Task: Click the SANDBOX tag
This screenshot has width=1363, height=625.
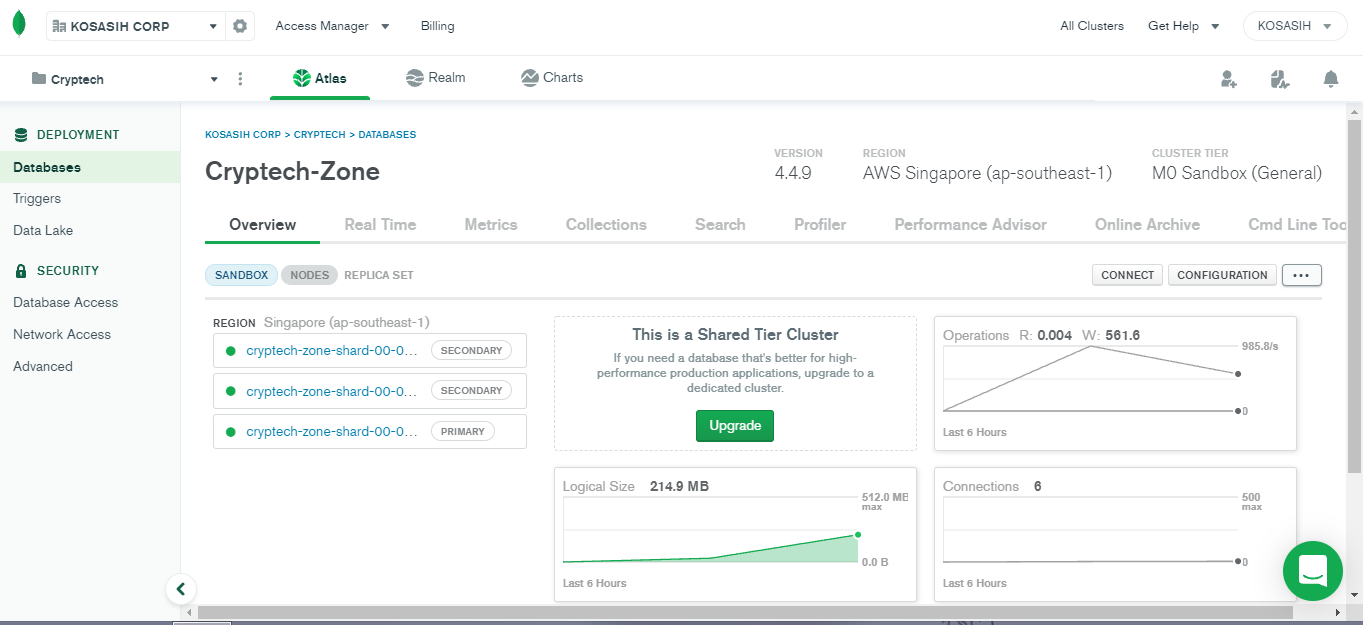Action: (241, 275)
